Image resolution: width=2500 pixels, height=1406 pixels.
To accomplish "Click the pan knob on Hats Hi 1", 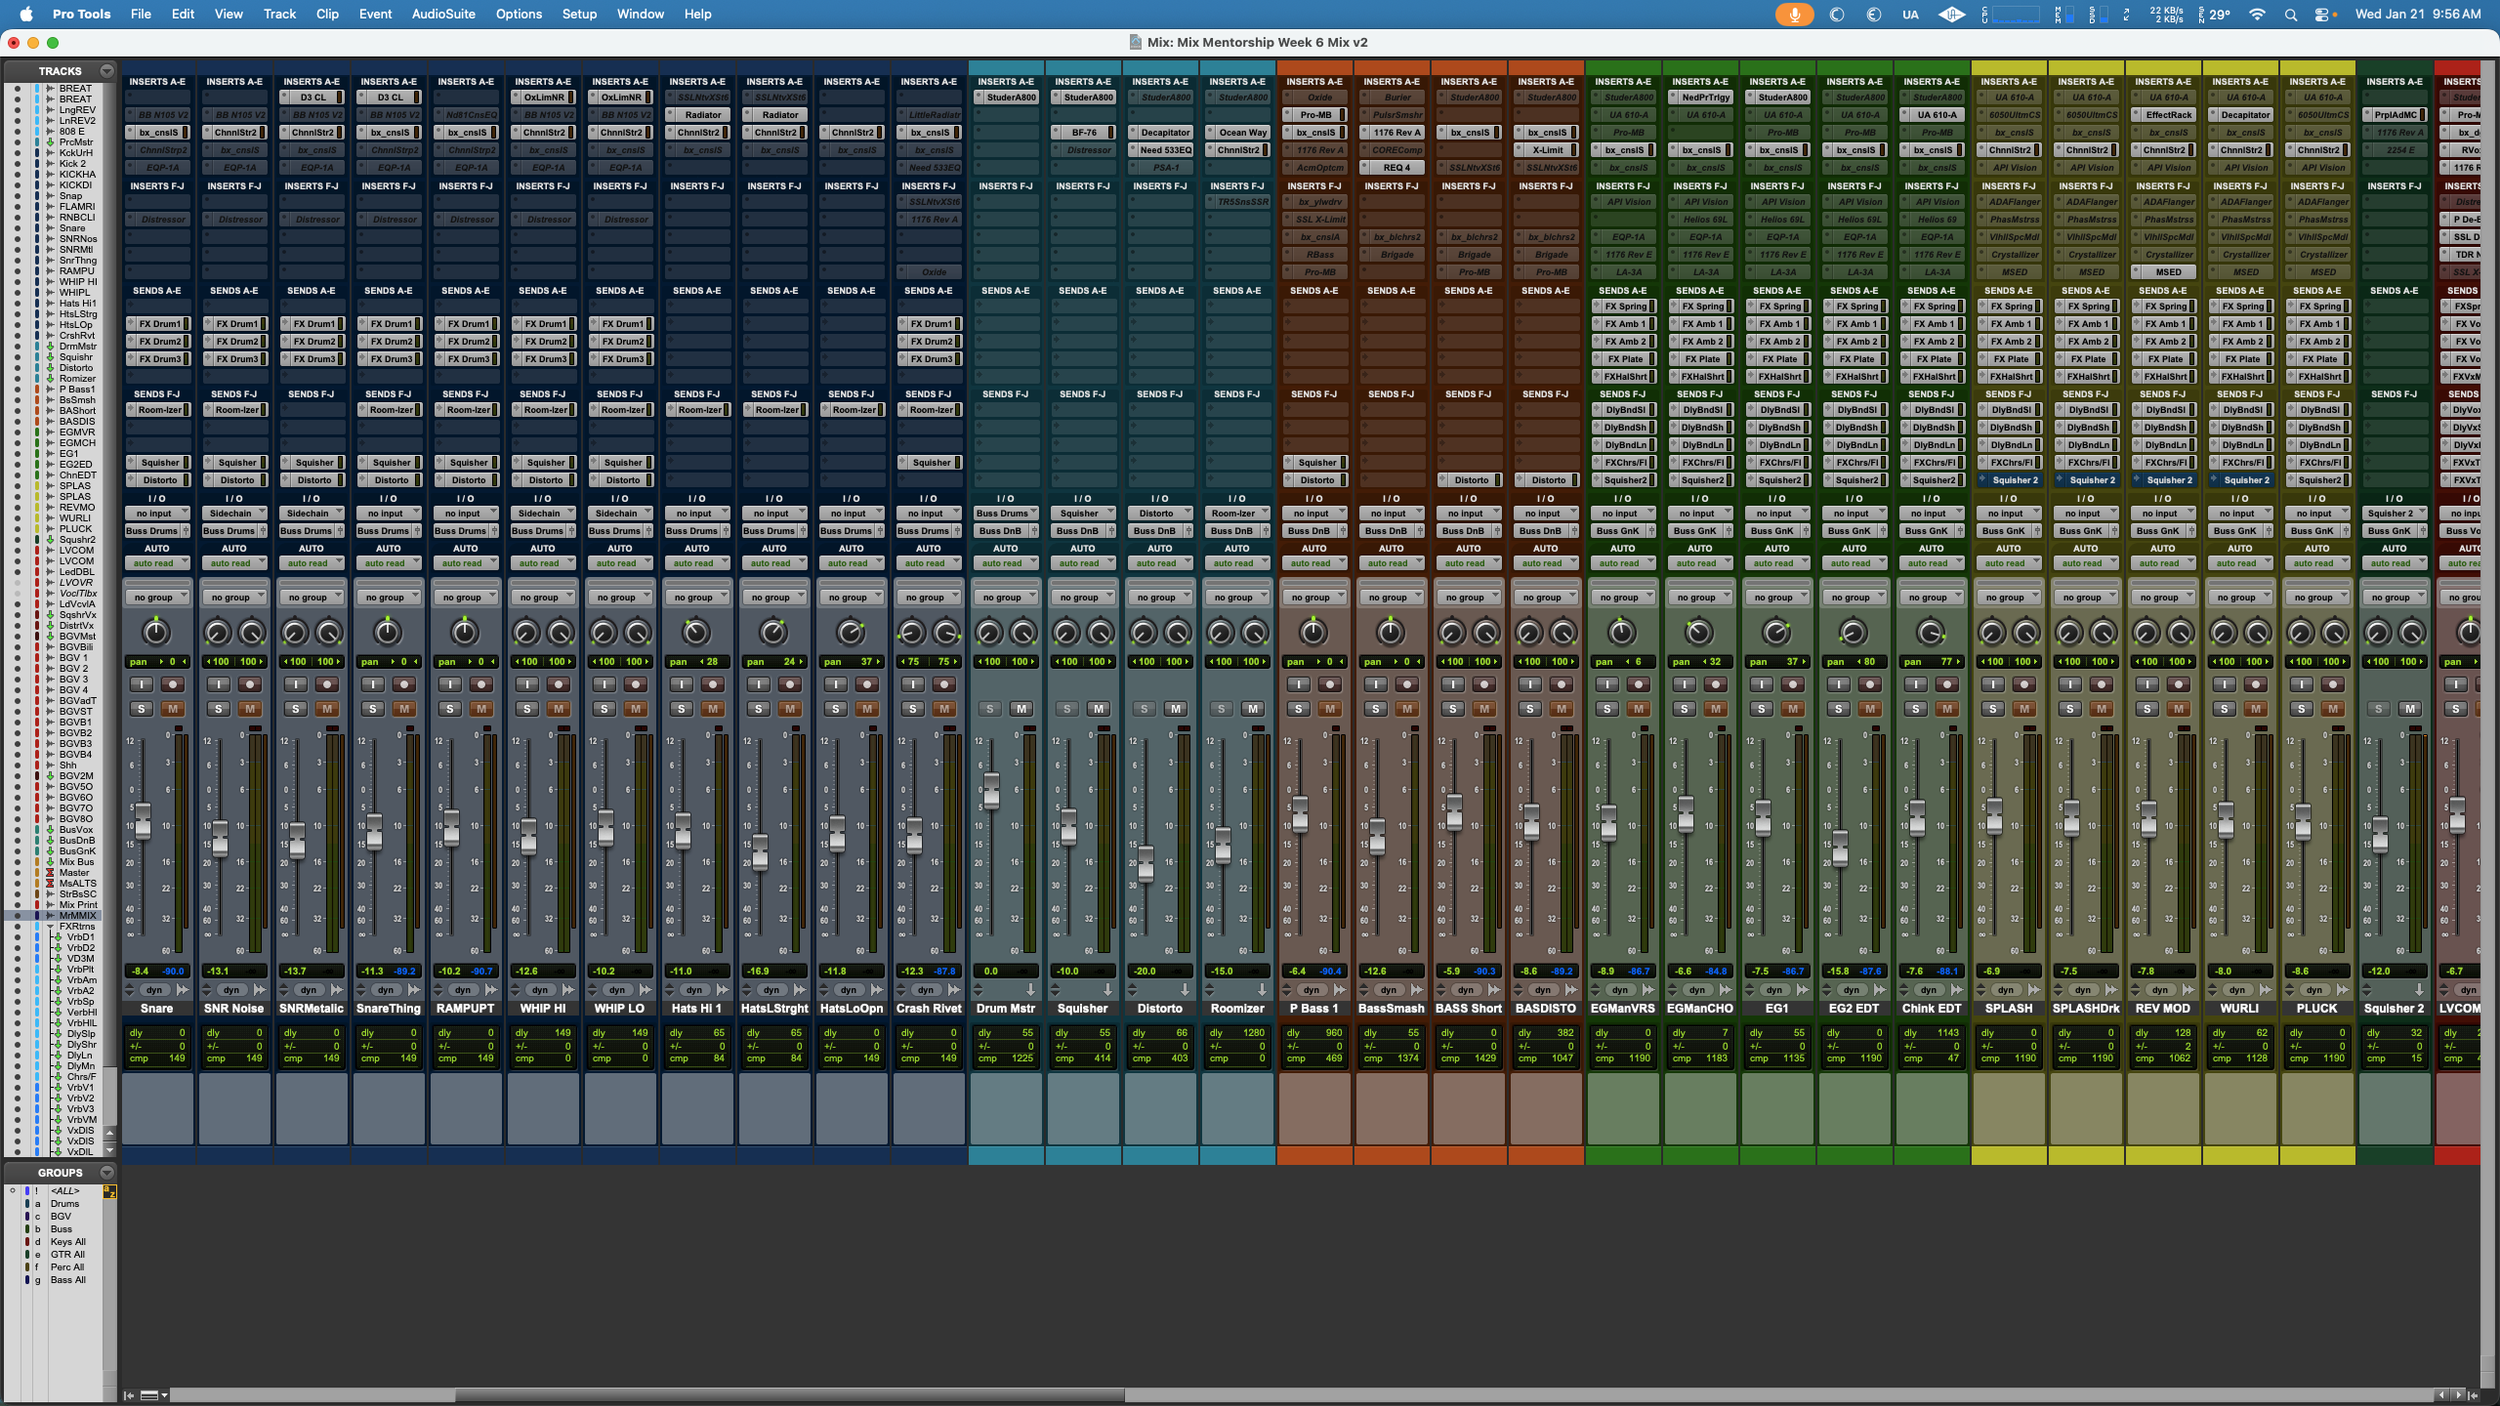I will 695,632.
